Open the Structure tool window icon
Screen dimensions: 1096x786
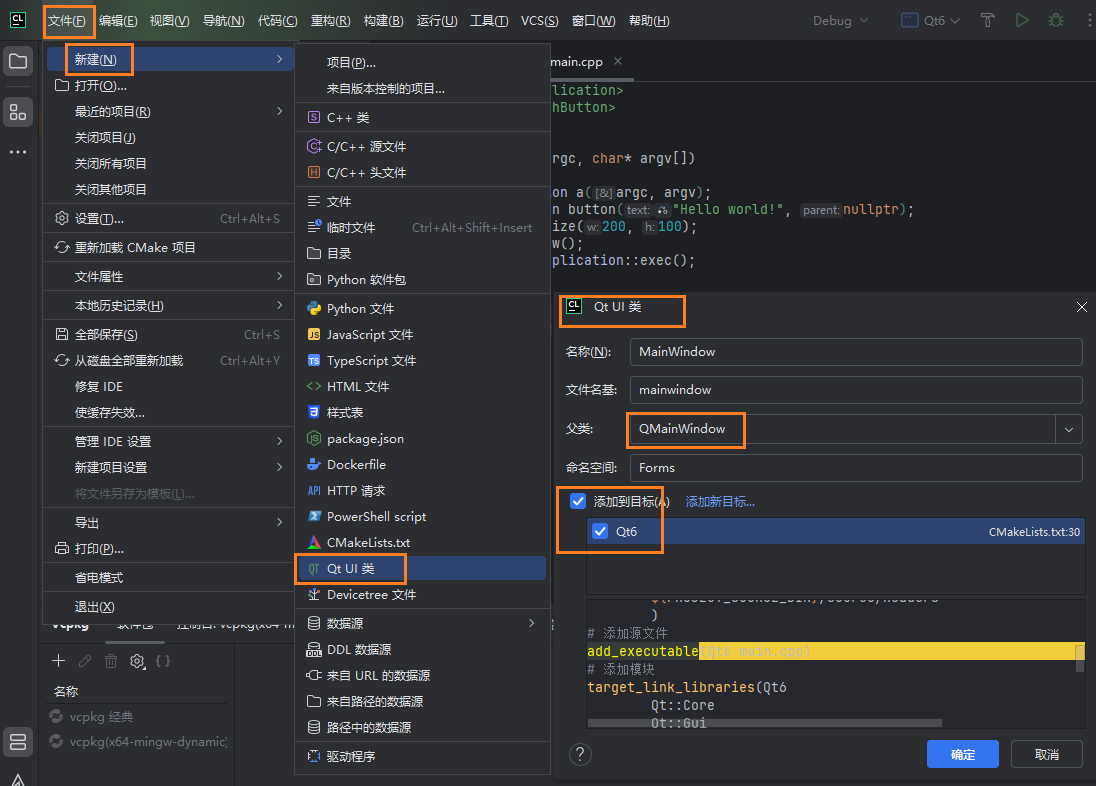coord(18,111)
